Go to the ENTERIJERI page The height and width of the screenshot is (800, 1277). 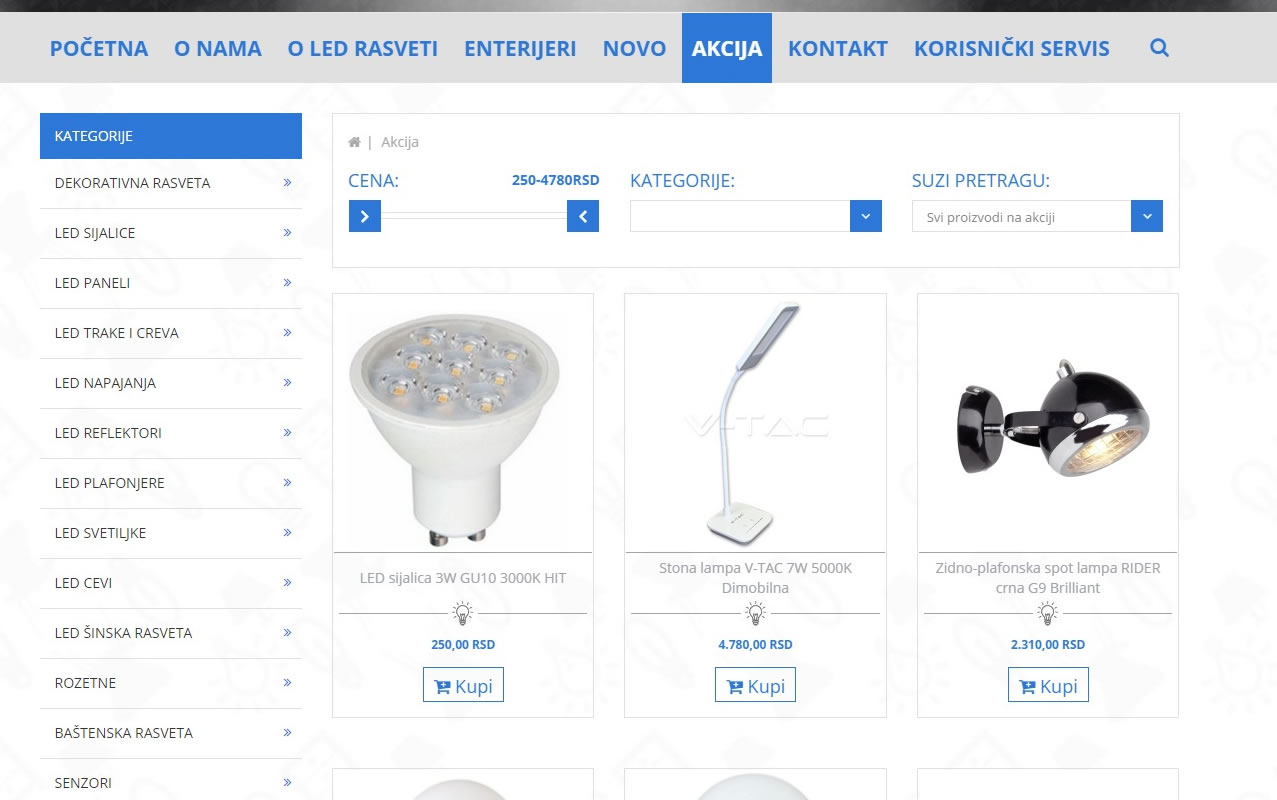tap(520, 48)
